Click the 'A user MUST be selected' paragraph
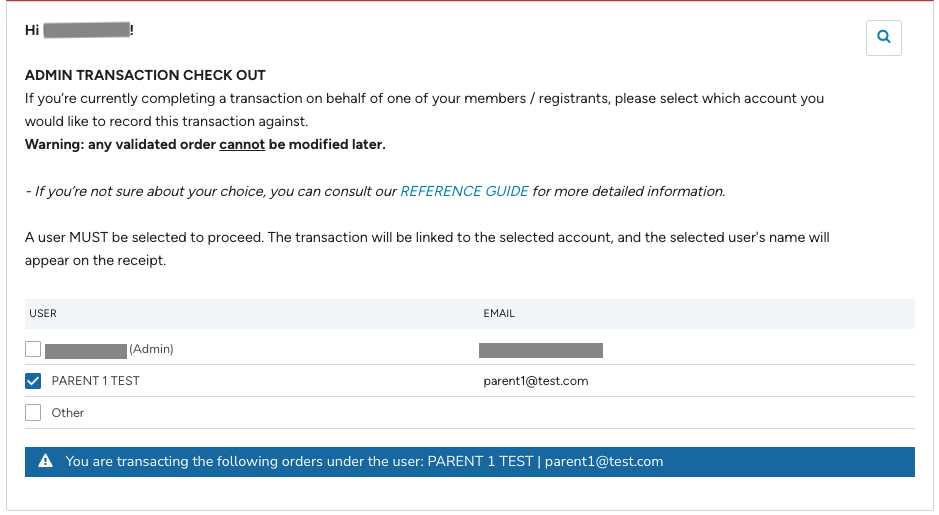This screenshot has height=515, width=939. click(x=426, y=238)
